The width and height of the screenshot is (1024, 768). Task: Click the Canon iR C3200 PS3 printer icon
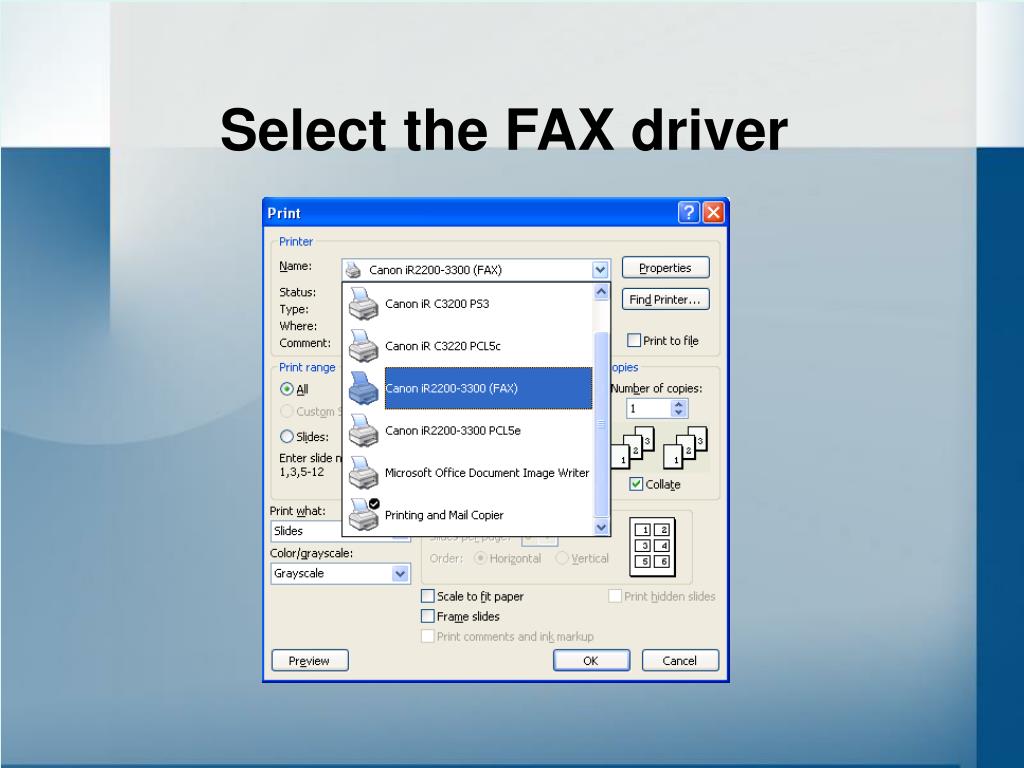pyautogui.click(x=363, y=304)
